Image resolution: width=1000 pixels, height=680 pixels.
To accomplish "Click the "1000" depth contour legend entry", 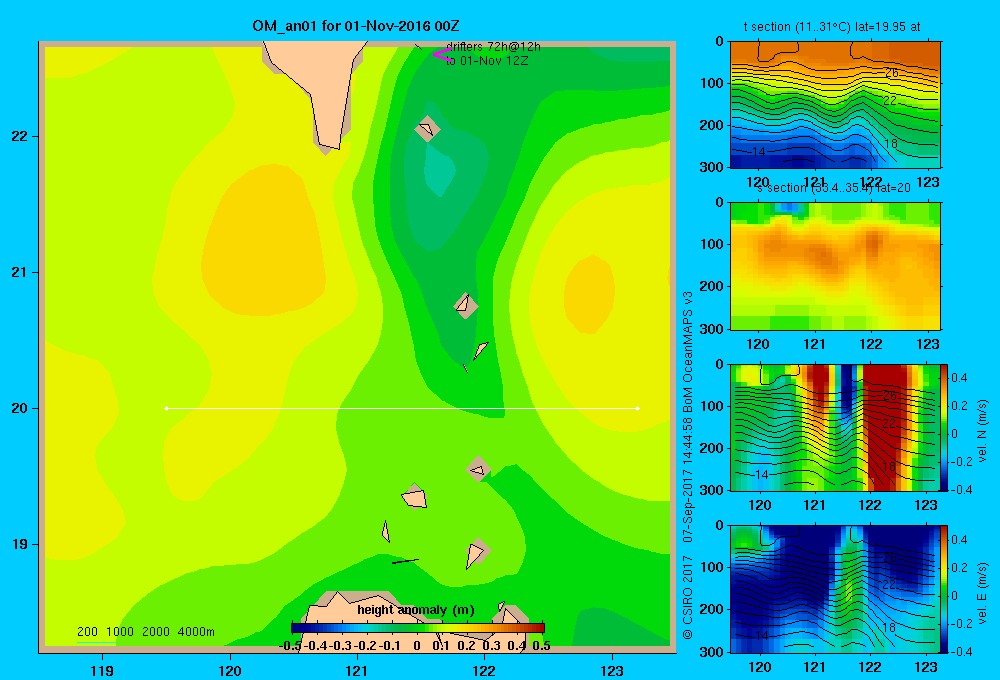I will coord(119,632).
